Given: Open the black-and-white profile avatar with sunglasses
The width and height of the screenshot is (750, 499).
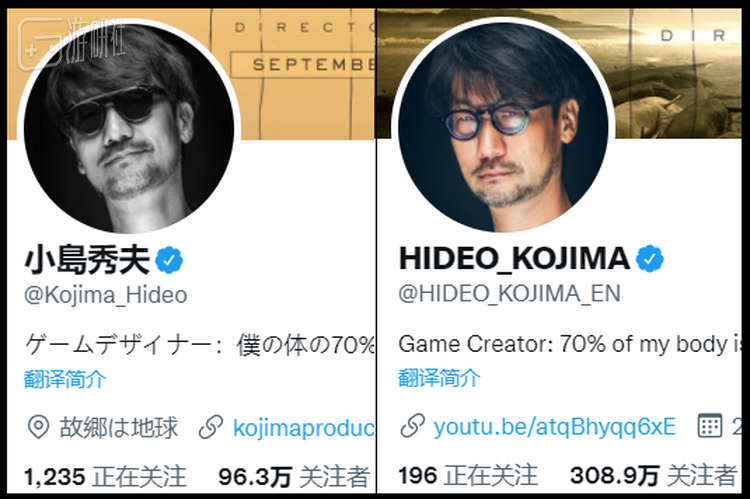Looking at the screenshot, I should 129,128.
